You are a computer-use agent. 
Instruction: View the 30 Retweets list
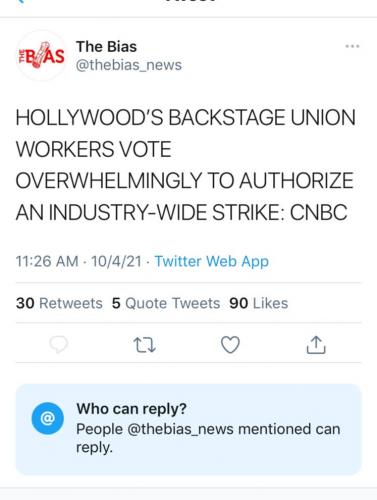[59, 303]
